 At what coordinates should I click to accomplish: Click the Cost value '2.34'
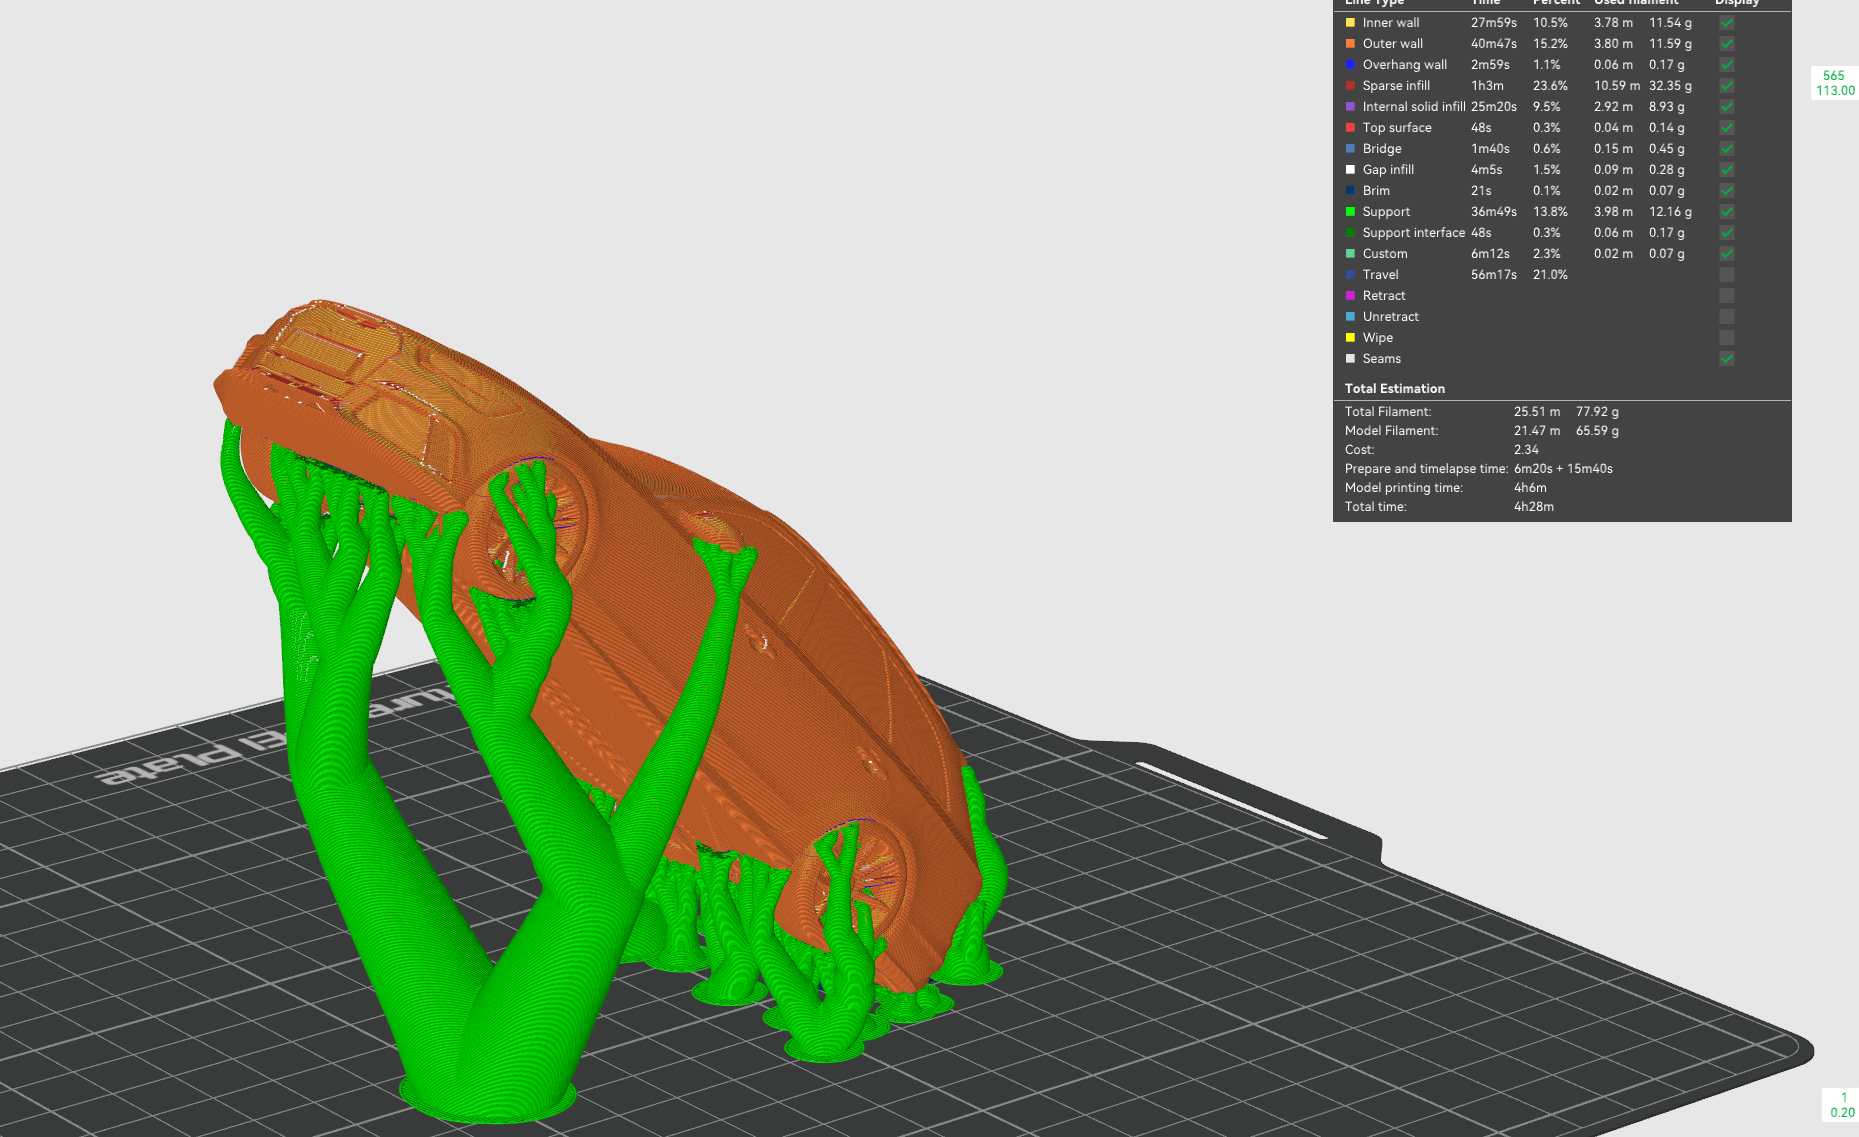1526,450
